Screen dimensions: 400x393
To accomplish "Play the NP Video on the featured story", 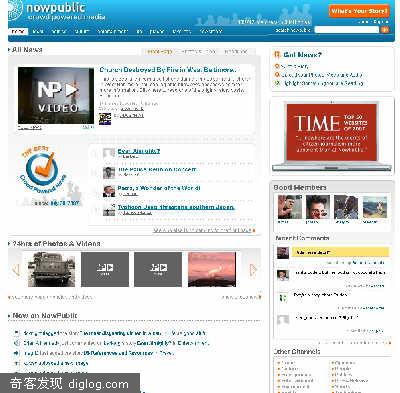I will [x=56, y=96].
